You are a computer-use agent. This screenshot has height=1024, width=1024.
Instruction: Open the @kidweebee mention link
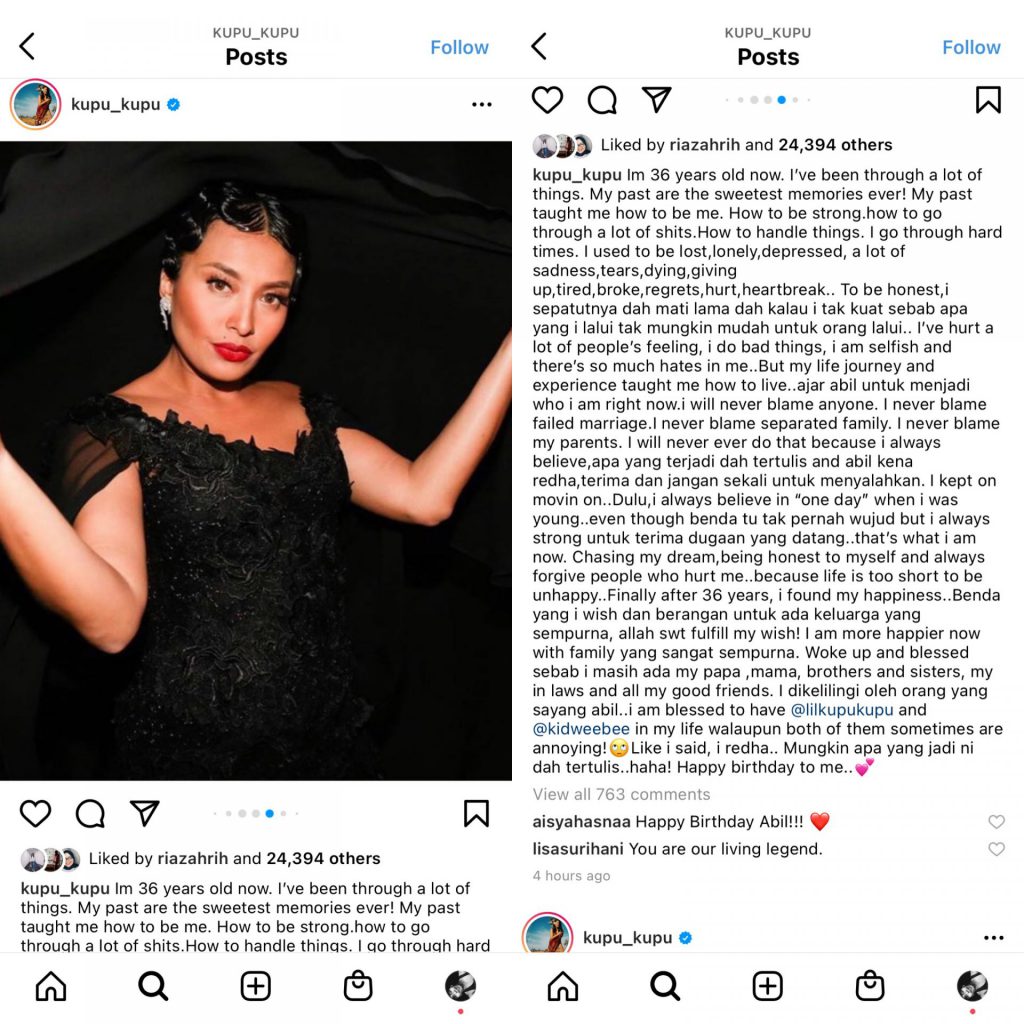click(x=581, y=729)
